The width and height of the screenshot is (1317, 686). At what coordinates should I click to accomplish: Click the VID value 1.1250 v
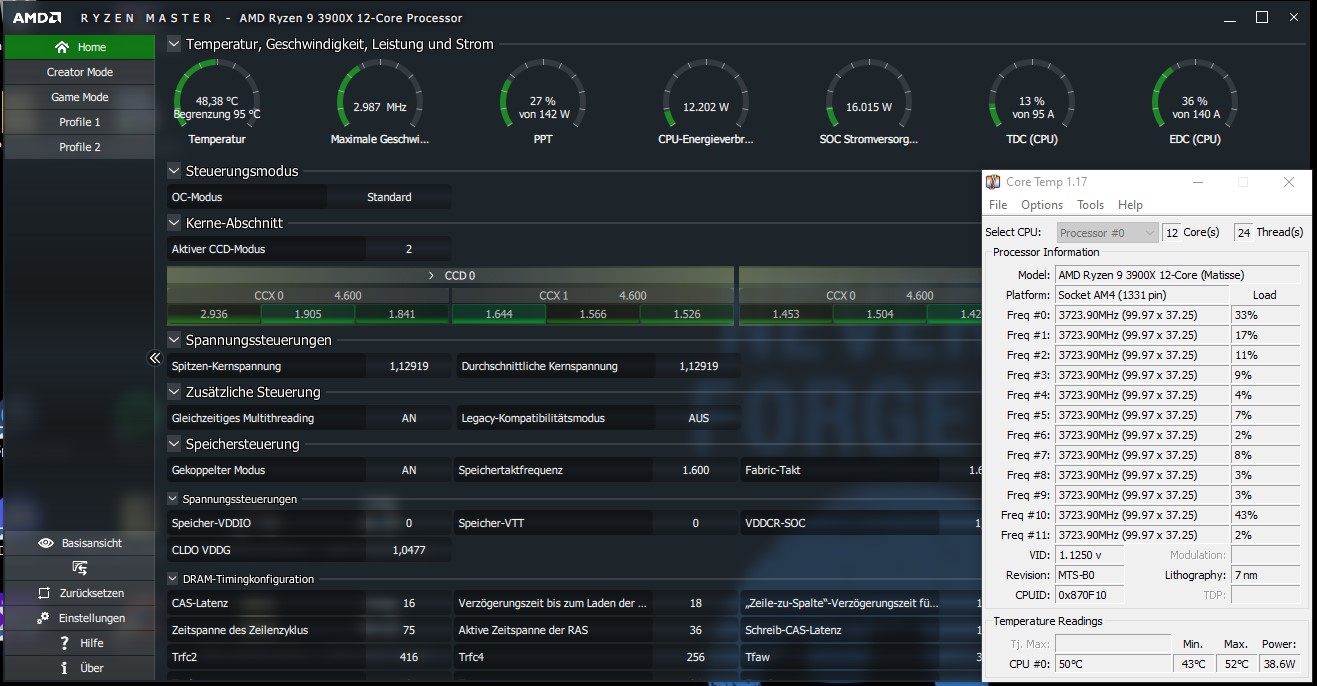pos(1089,555)
